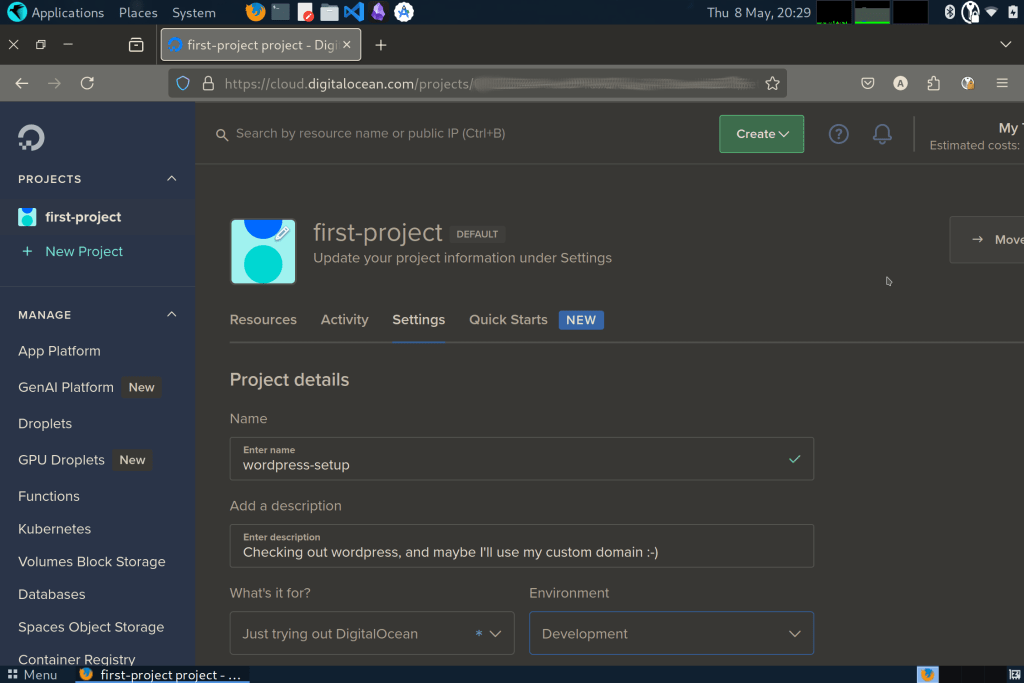
Task: Bookmark this page with star icon
Action: 772,83
